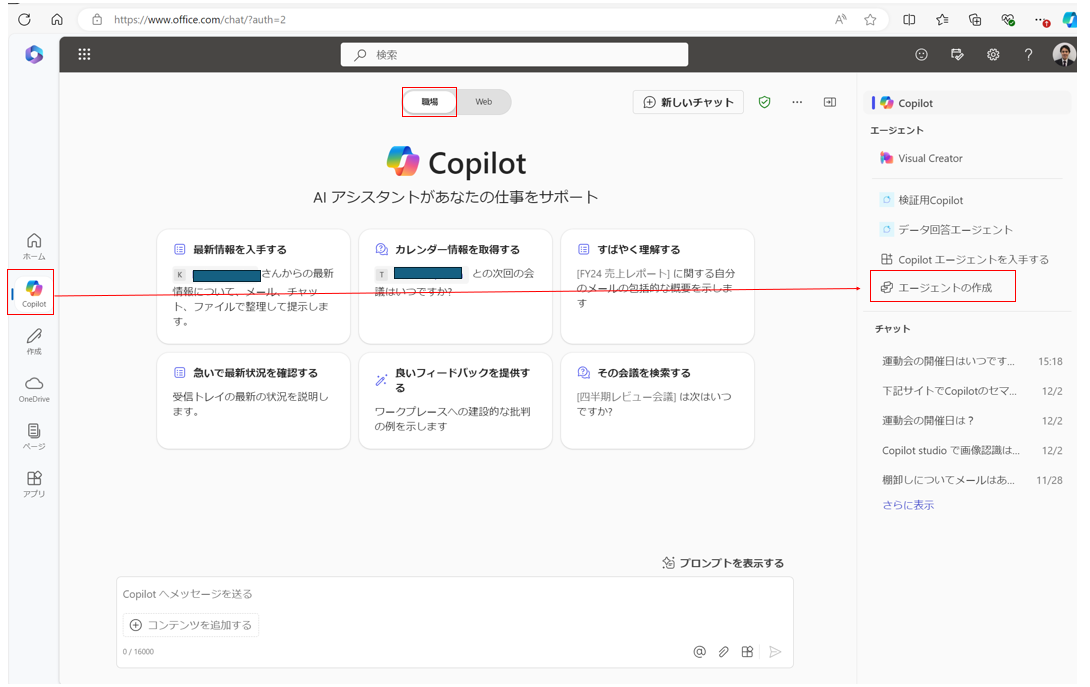1090x687 pixels.
Task: Click the Read aloud icon in address bar
Action: (840, 19)
